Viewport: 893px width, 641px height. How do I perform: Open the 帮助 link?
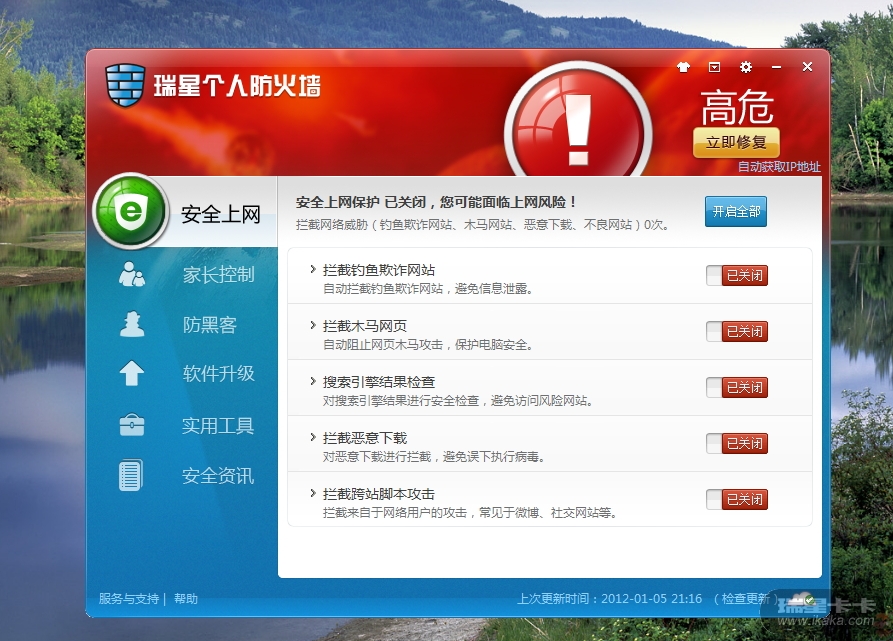(186, 598)
